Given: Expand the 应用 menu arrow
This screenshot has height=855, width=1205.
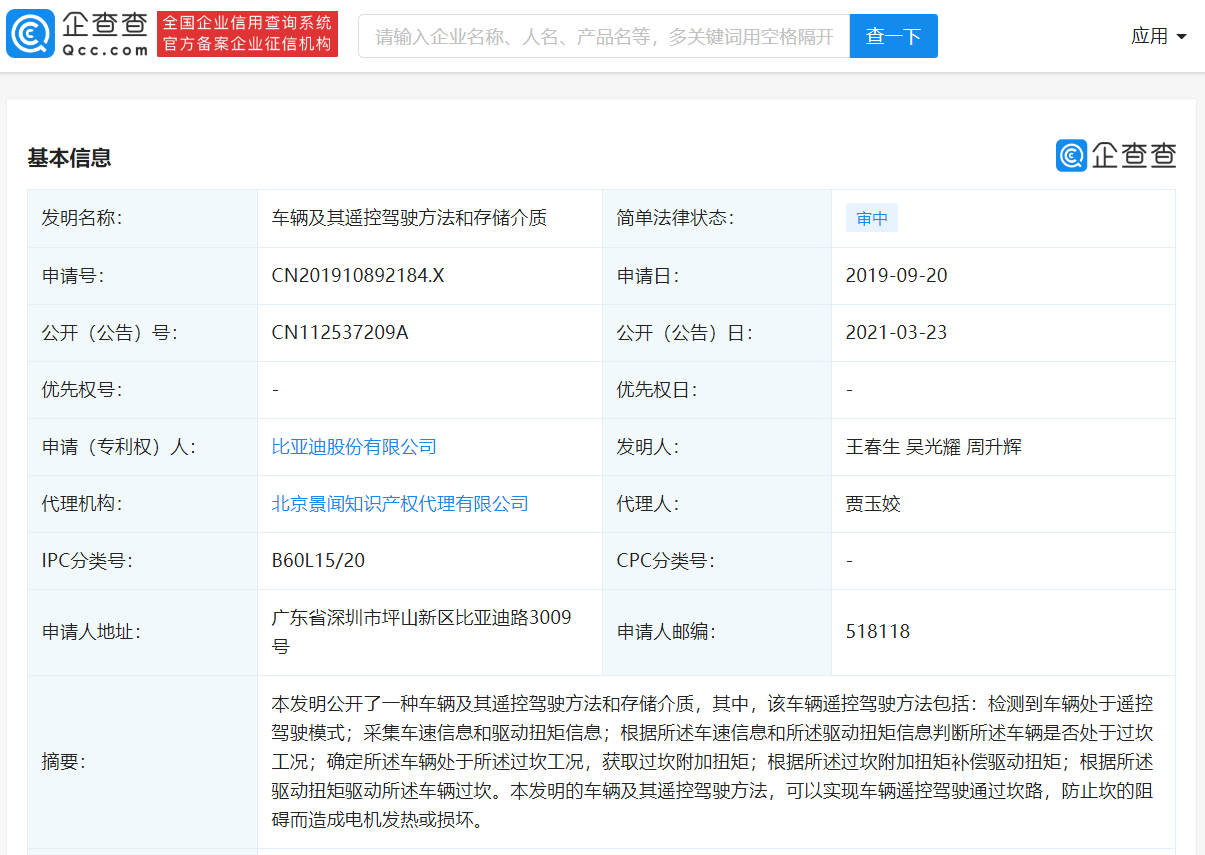Looking at the screenshot, I should (x=1180, y=36).
